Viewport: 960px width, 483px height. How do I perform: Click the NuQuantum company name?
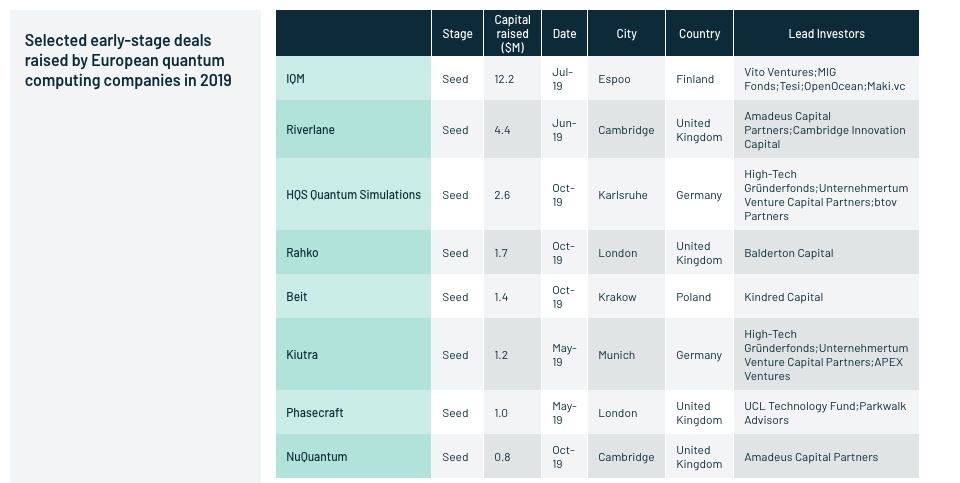point(317,457)
